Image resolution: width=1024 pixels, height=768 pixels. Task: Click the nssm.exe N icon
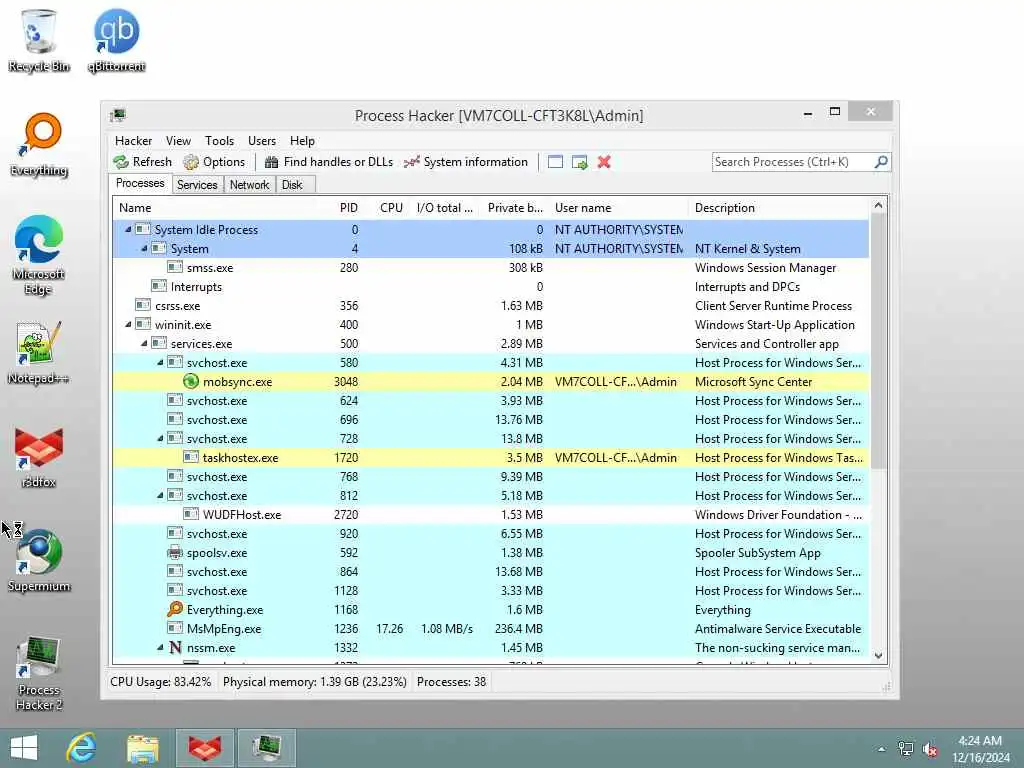point(174,647)
